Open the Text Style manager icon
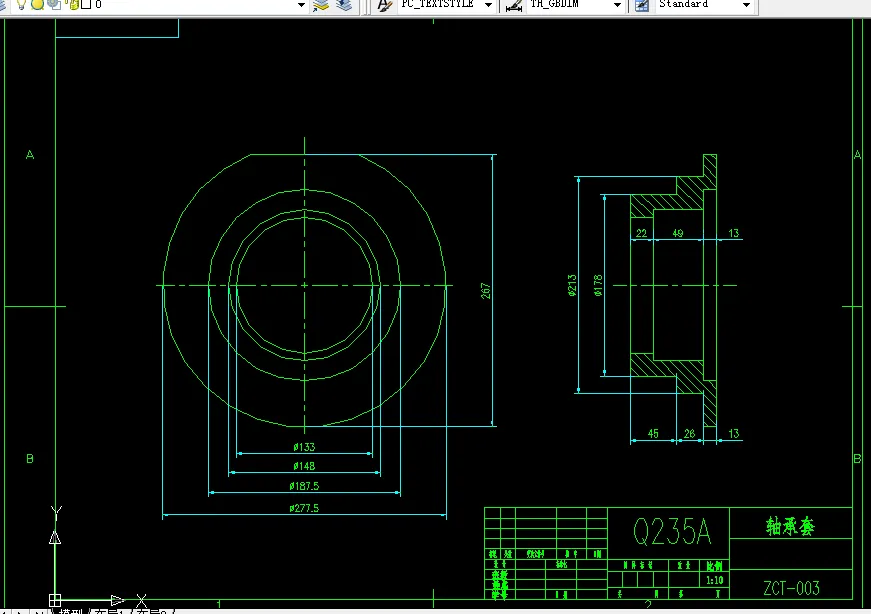The width and height of the screenshot is (871, 614). 384,5
